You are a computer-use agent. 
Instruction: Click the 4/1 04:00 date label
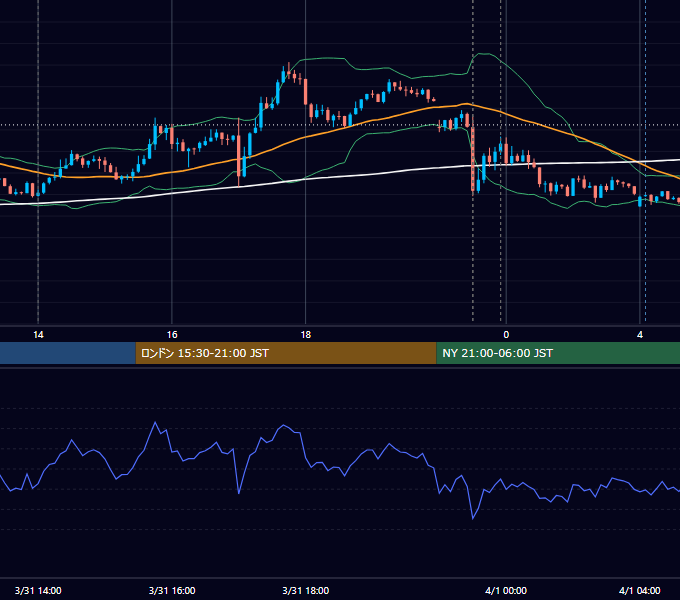[x=640, y=590]
